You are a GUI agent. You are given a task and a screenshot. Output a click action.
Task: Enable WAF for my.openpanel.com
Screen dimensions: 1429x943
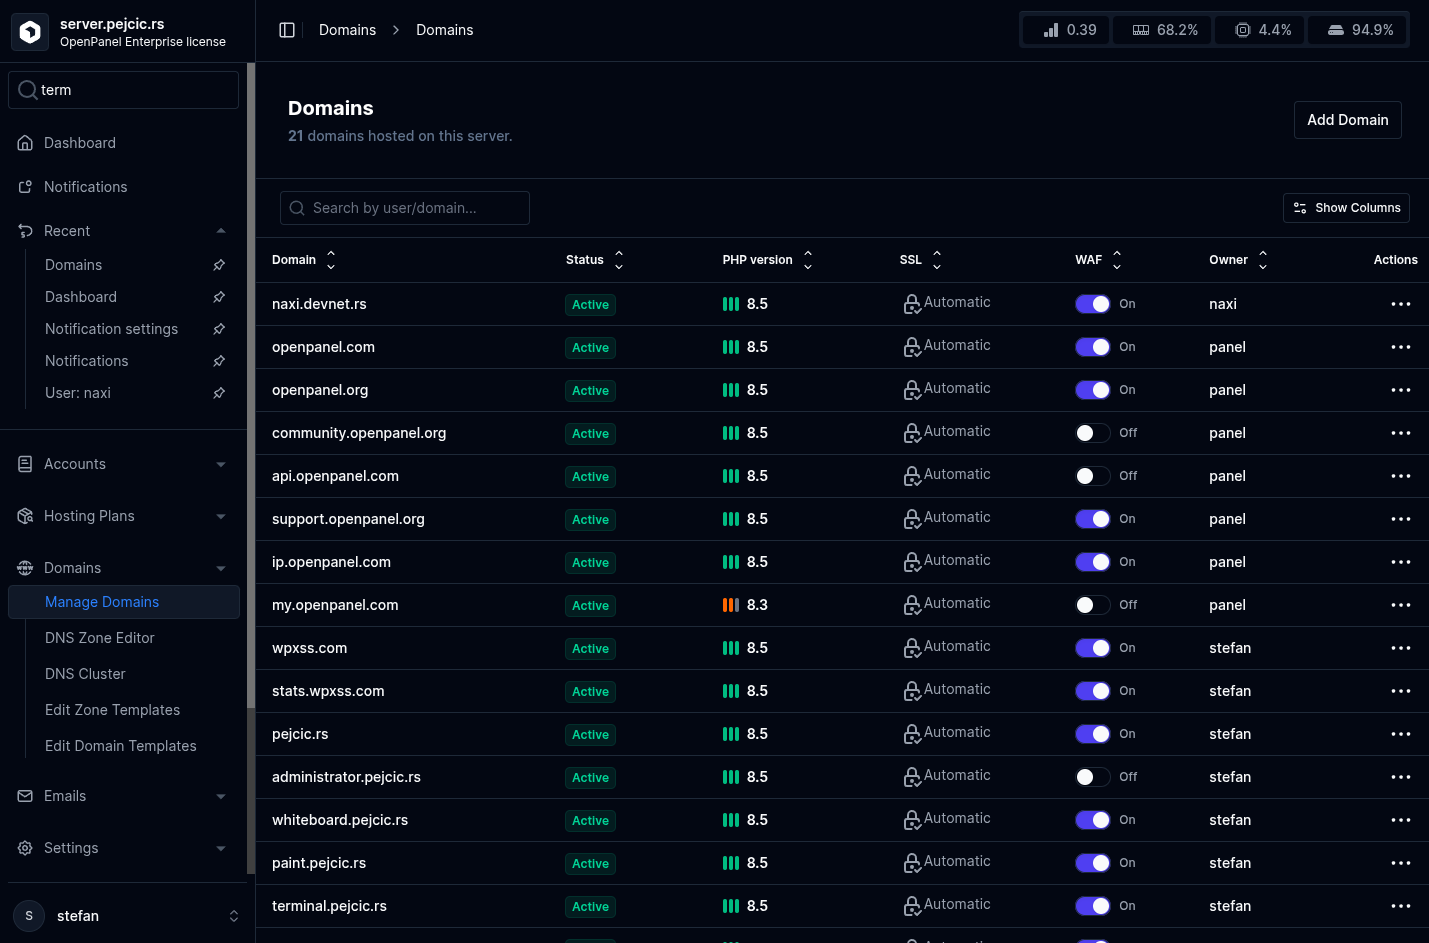point(1093,605)
